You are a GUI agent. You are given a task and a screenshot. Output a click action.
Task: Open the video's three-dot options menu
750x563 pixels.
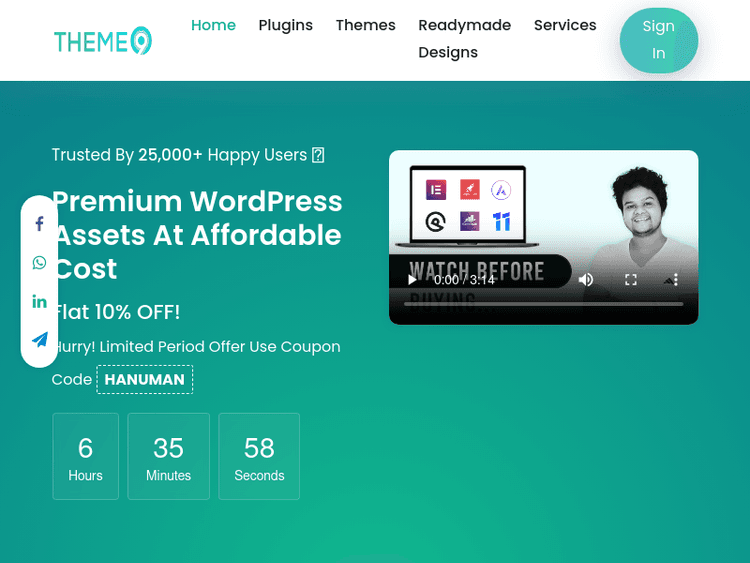676,280
